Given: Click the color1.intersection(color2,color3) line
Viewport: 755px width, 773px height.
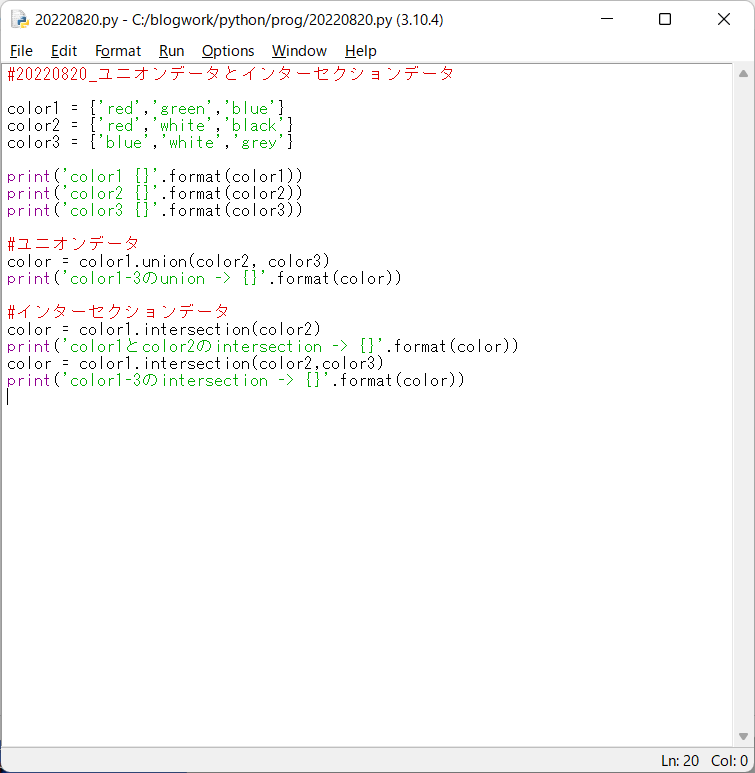Looking at the screenshot, I should [x=195, y=364].
